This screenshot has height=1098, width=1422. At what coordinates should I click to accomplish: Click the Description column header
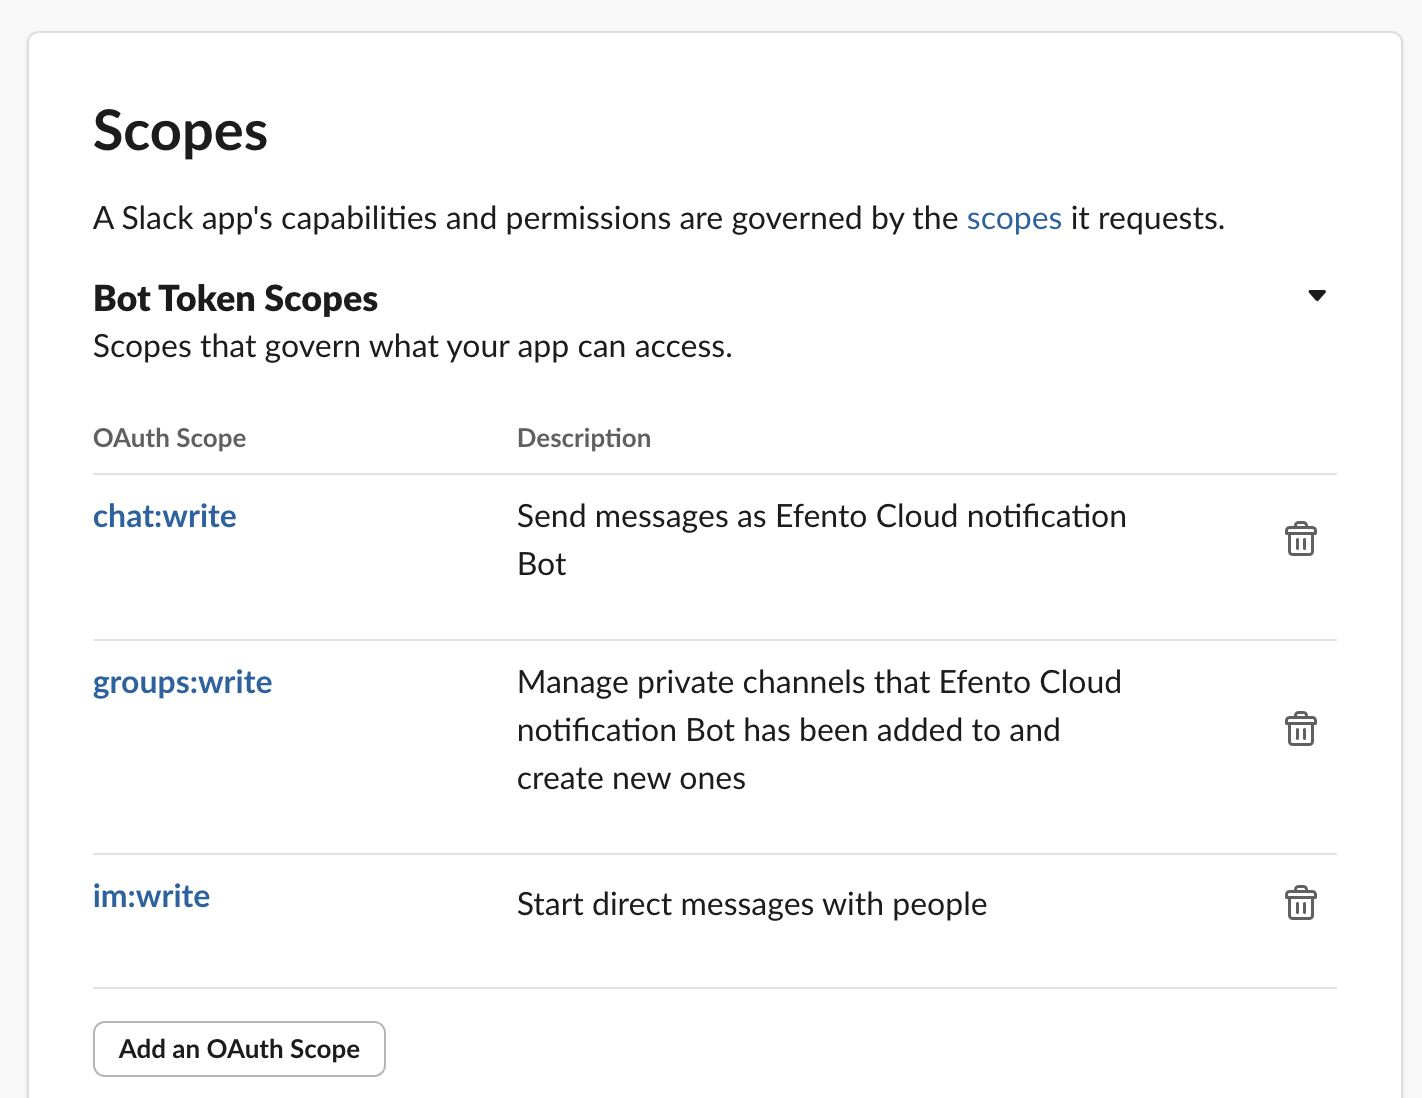tap(583, 438)
